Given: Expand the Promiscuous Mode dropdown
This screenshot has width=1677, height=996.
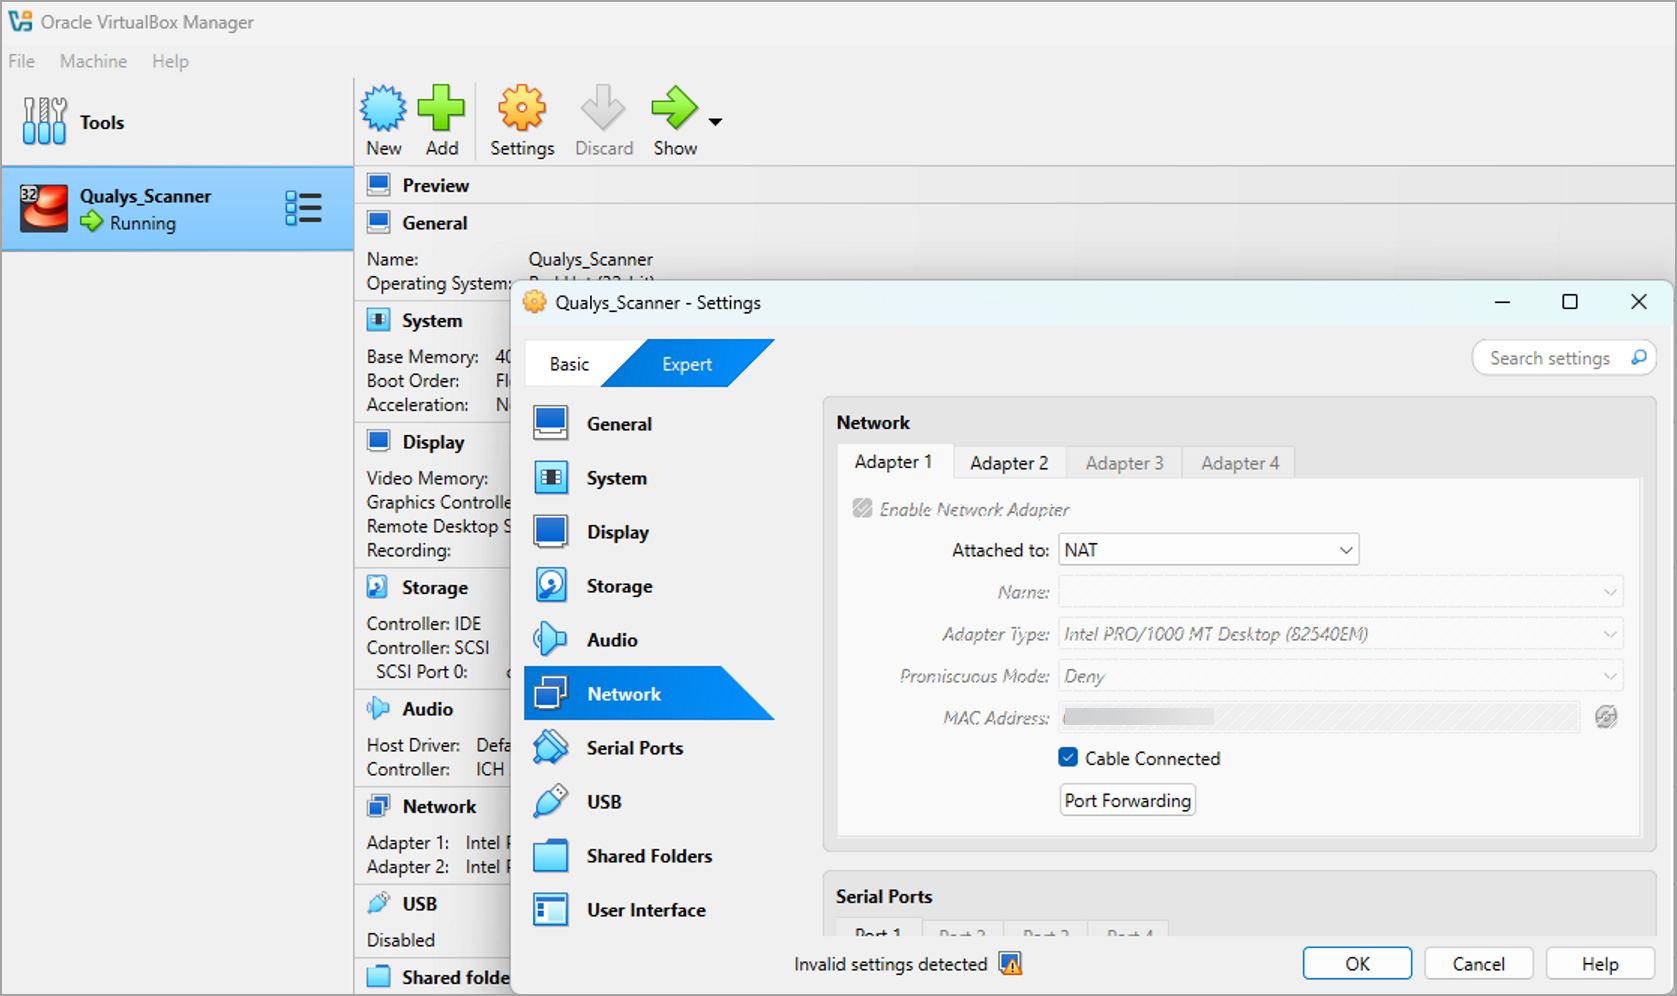Looking at the screenshot, I should point(1340,676).
